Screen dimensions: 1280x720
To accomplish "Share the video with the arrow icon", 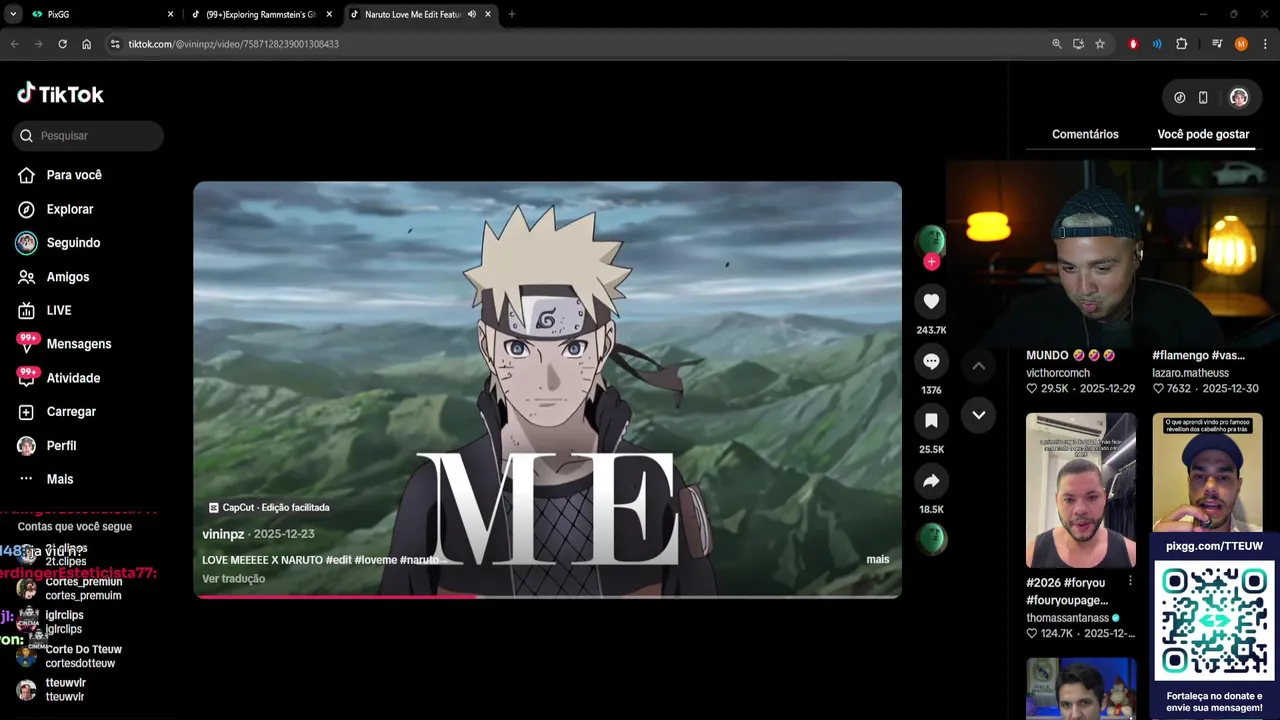I will 931,481.
